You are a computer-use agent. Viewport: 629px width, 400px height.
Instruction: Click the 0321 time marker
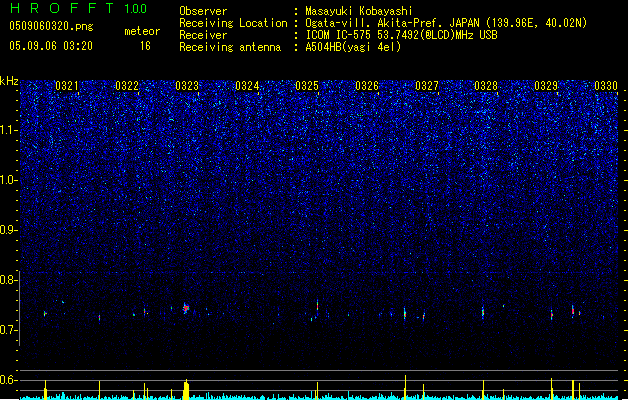67,85
